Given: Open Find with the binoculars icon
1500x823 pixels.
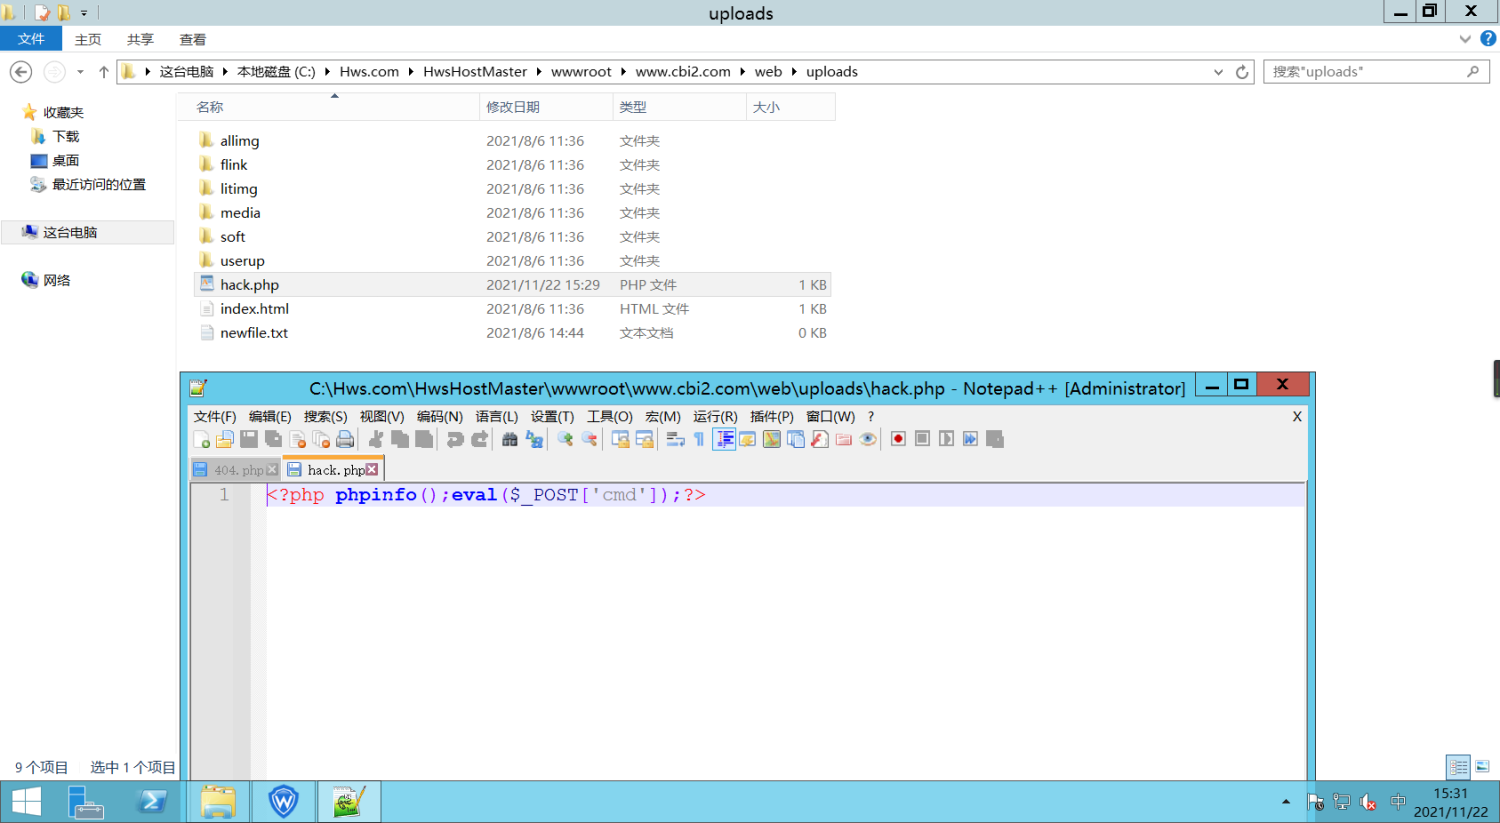Looking at the screenshot, I should (510, 439).
